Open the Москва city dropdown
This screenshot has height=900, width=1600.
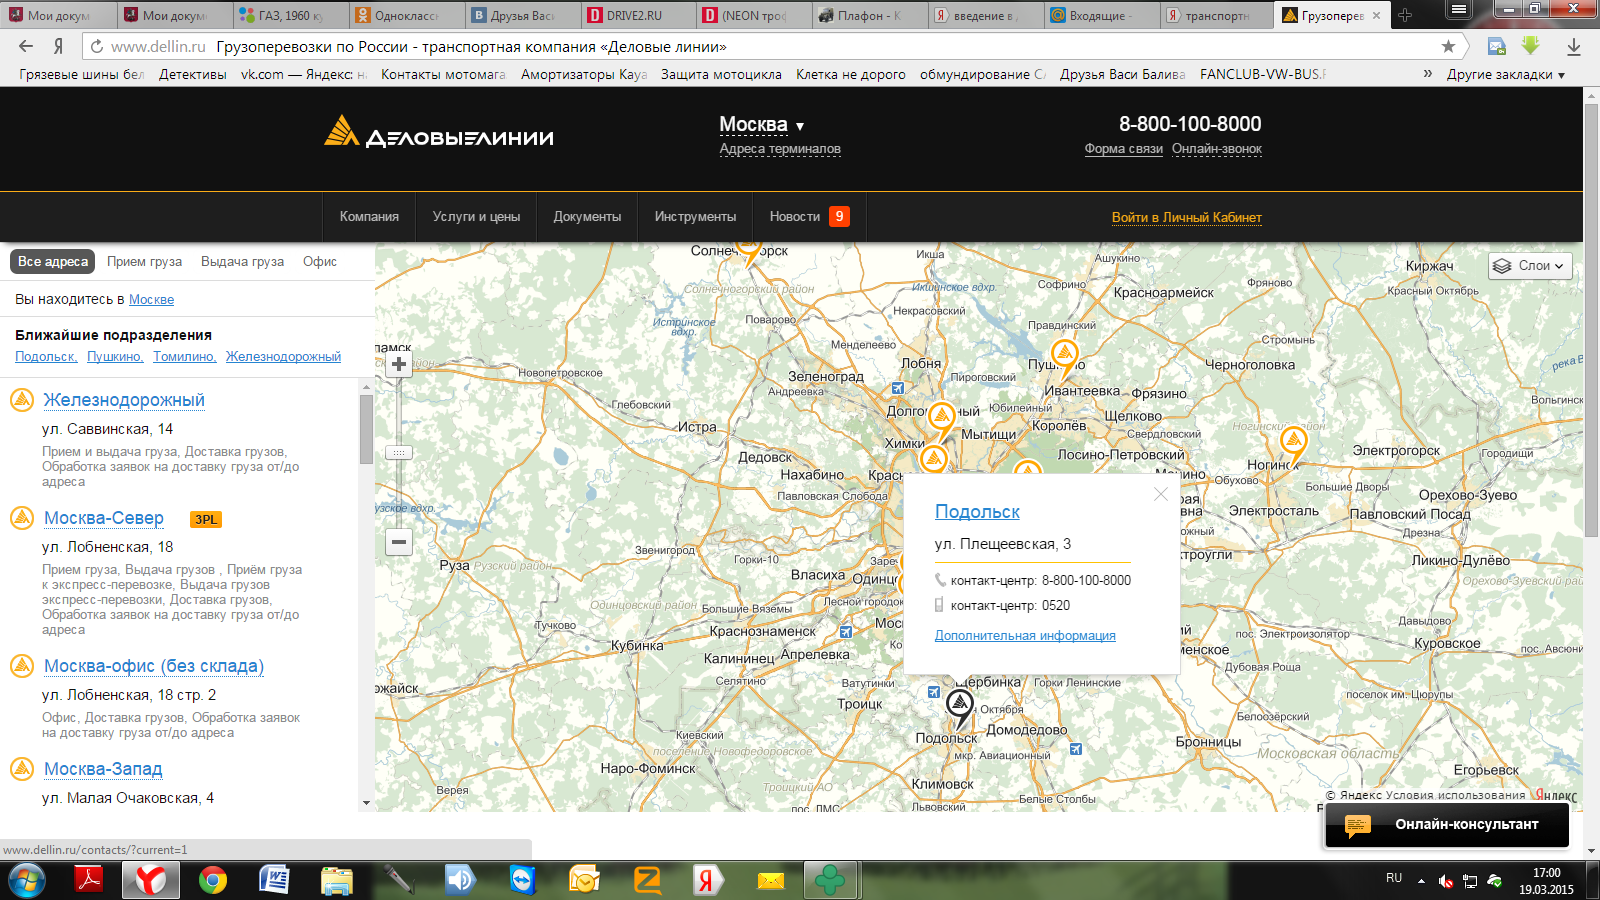[762, 125]
